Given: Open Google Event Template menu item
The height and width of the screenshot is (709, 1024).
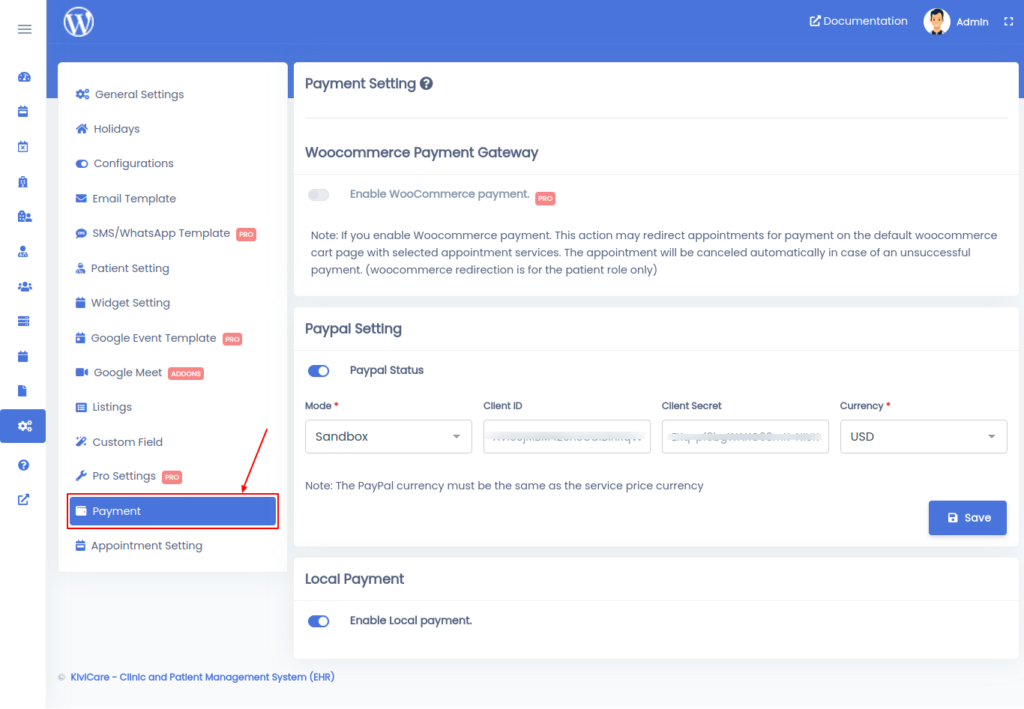Looking at the screenshot, I should (158, 338).
